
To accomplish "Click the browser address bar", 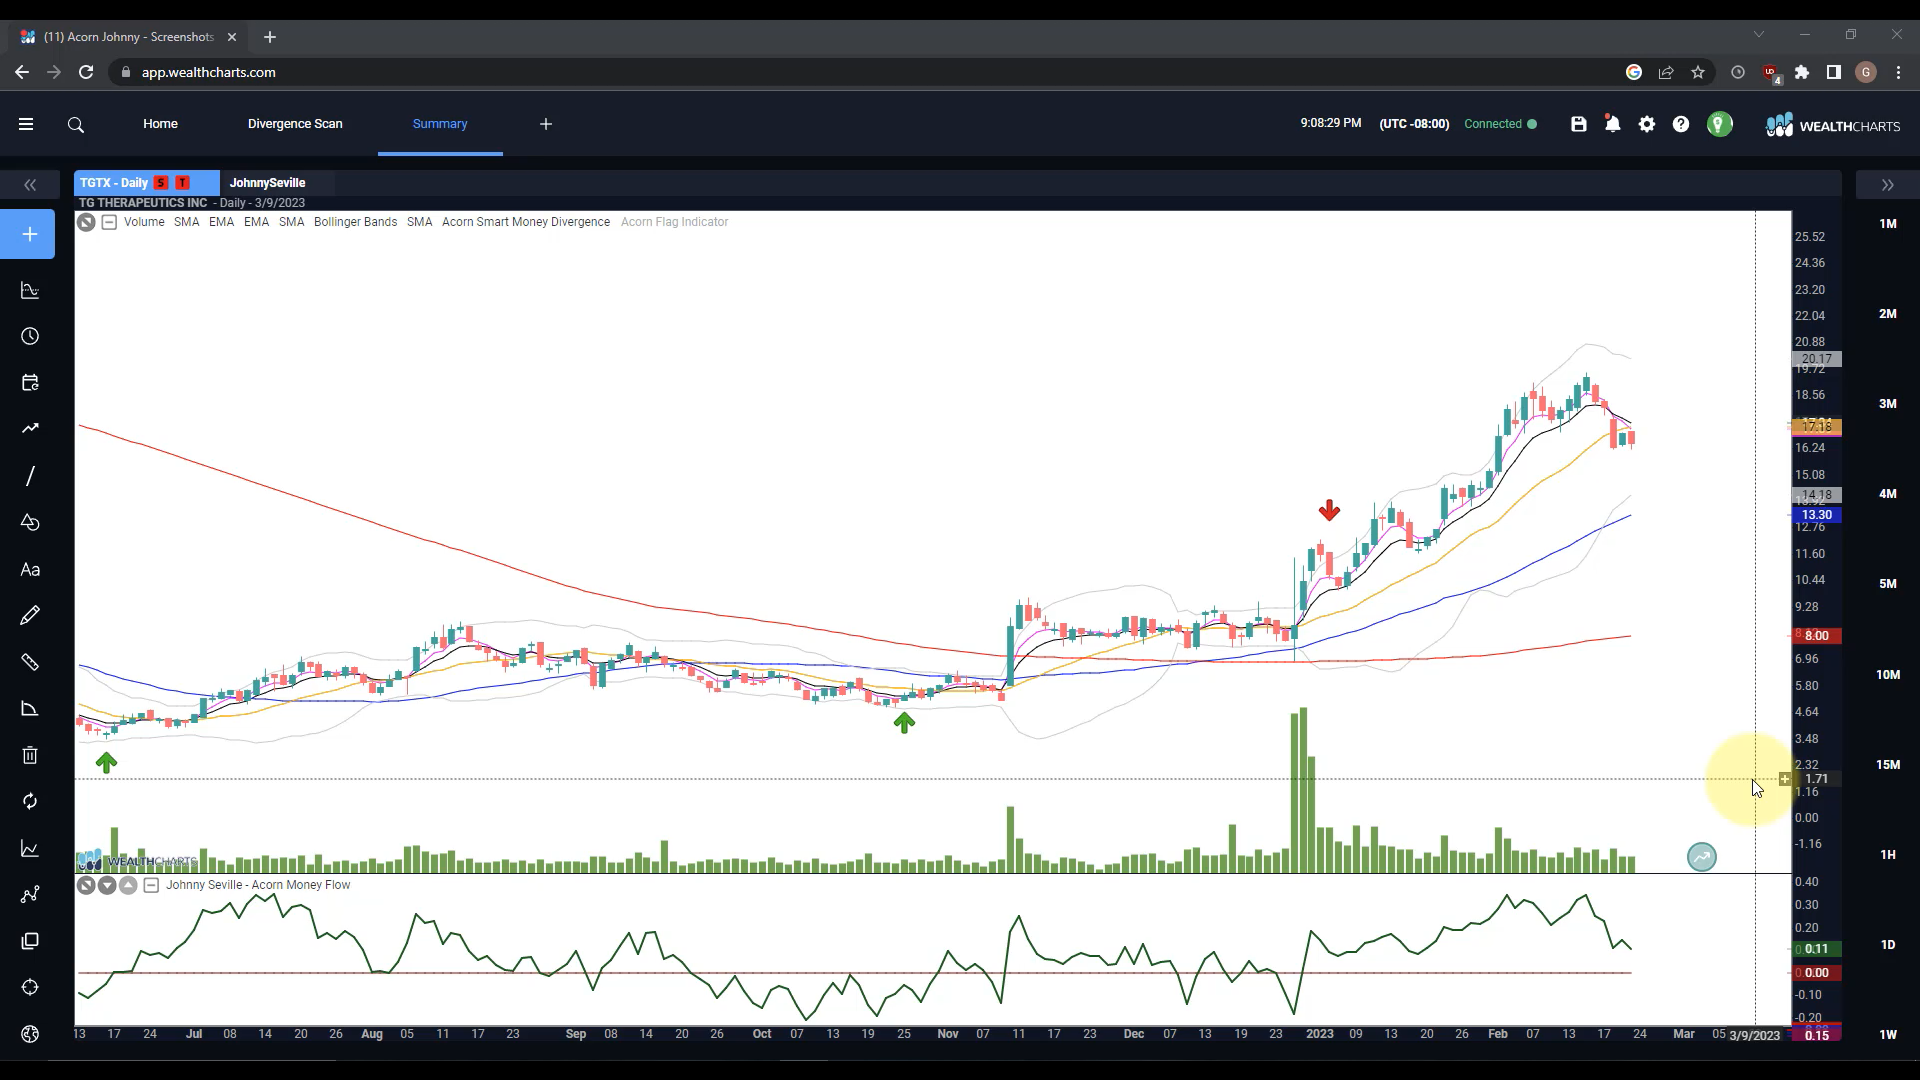I will [x=860, y=72].
